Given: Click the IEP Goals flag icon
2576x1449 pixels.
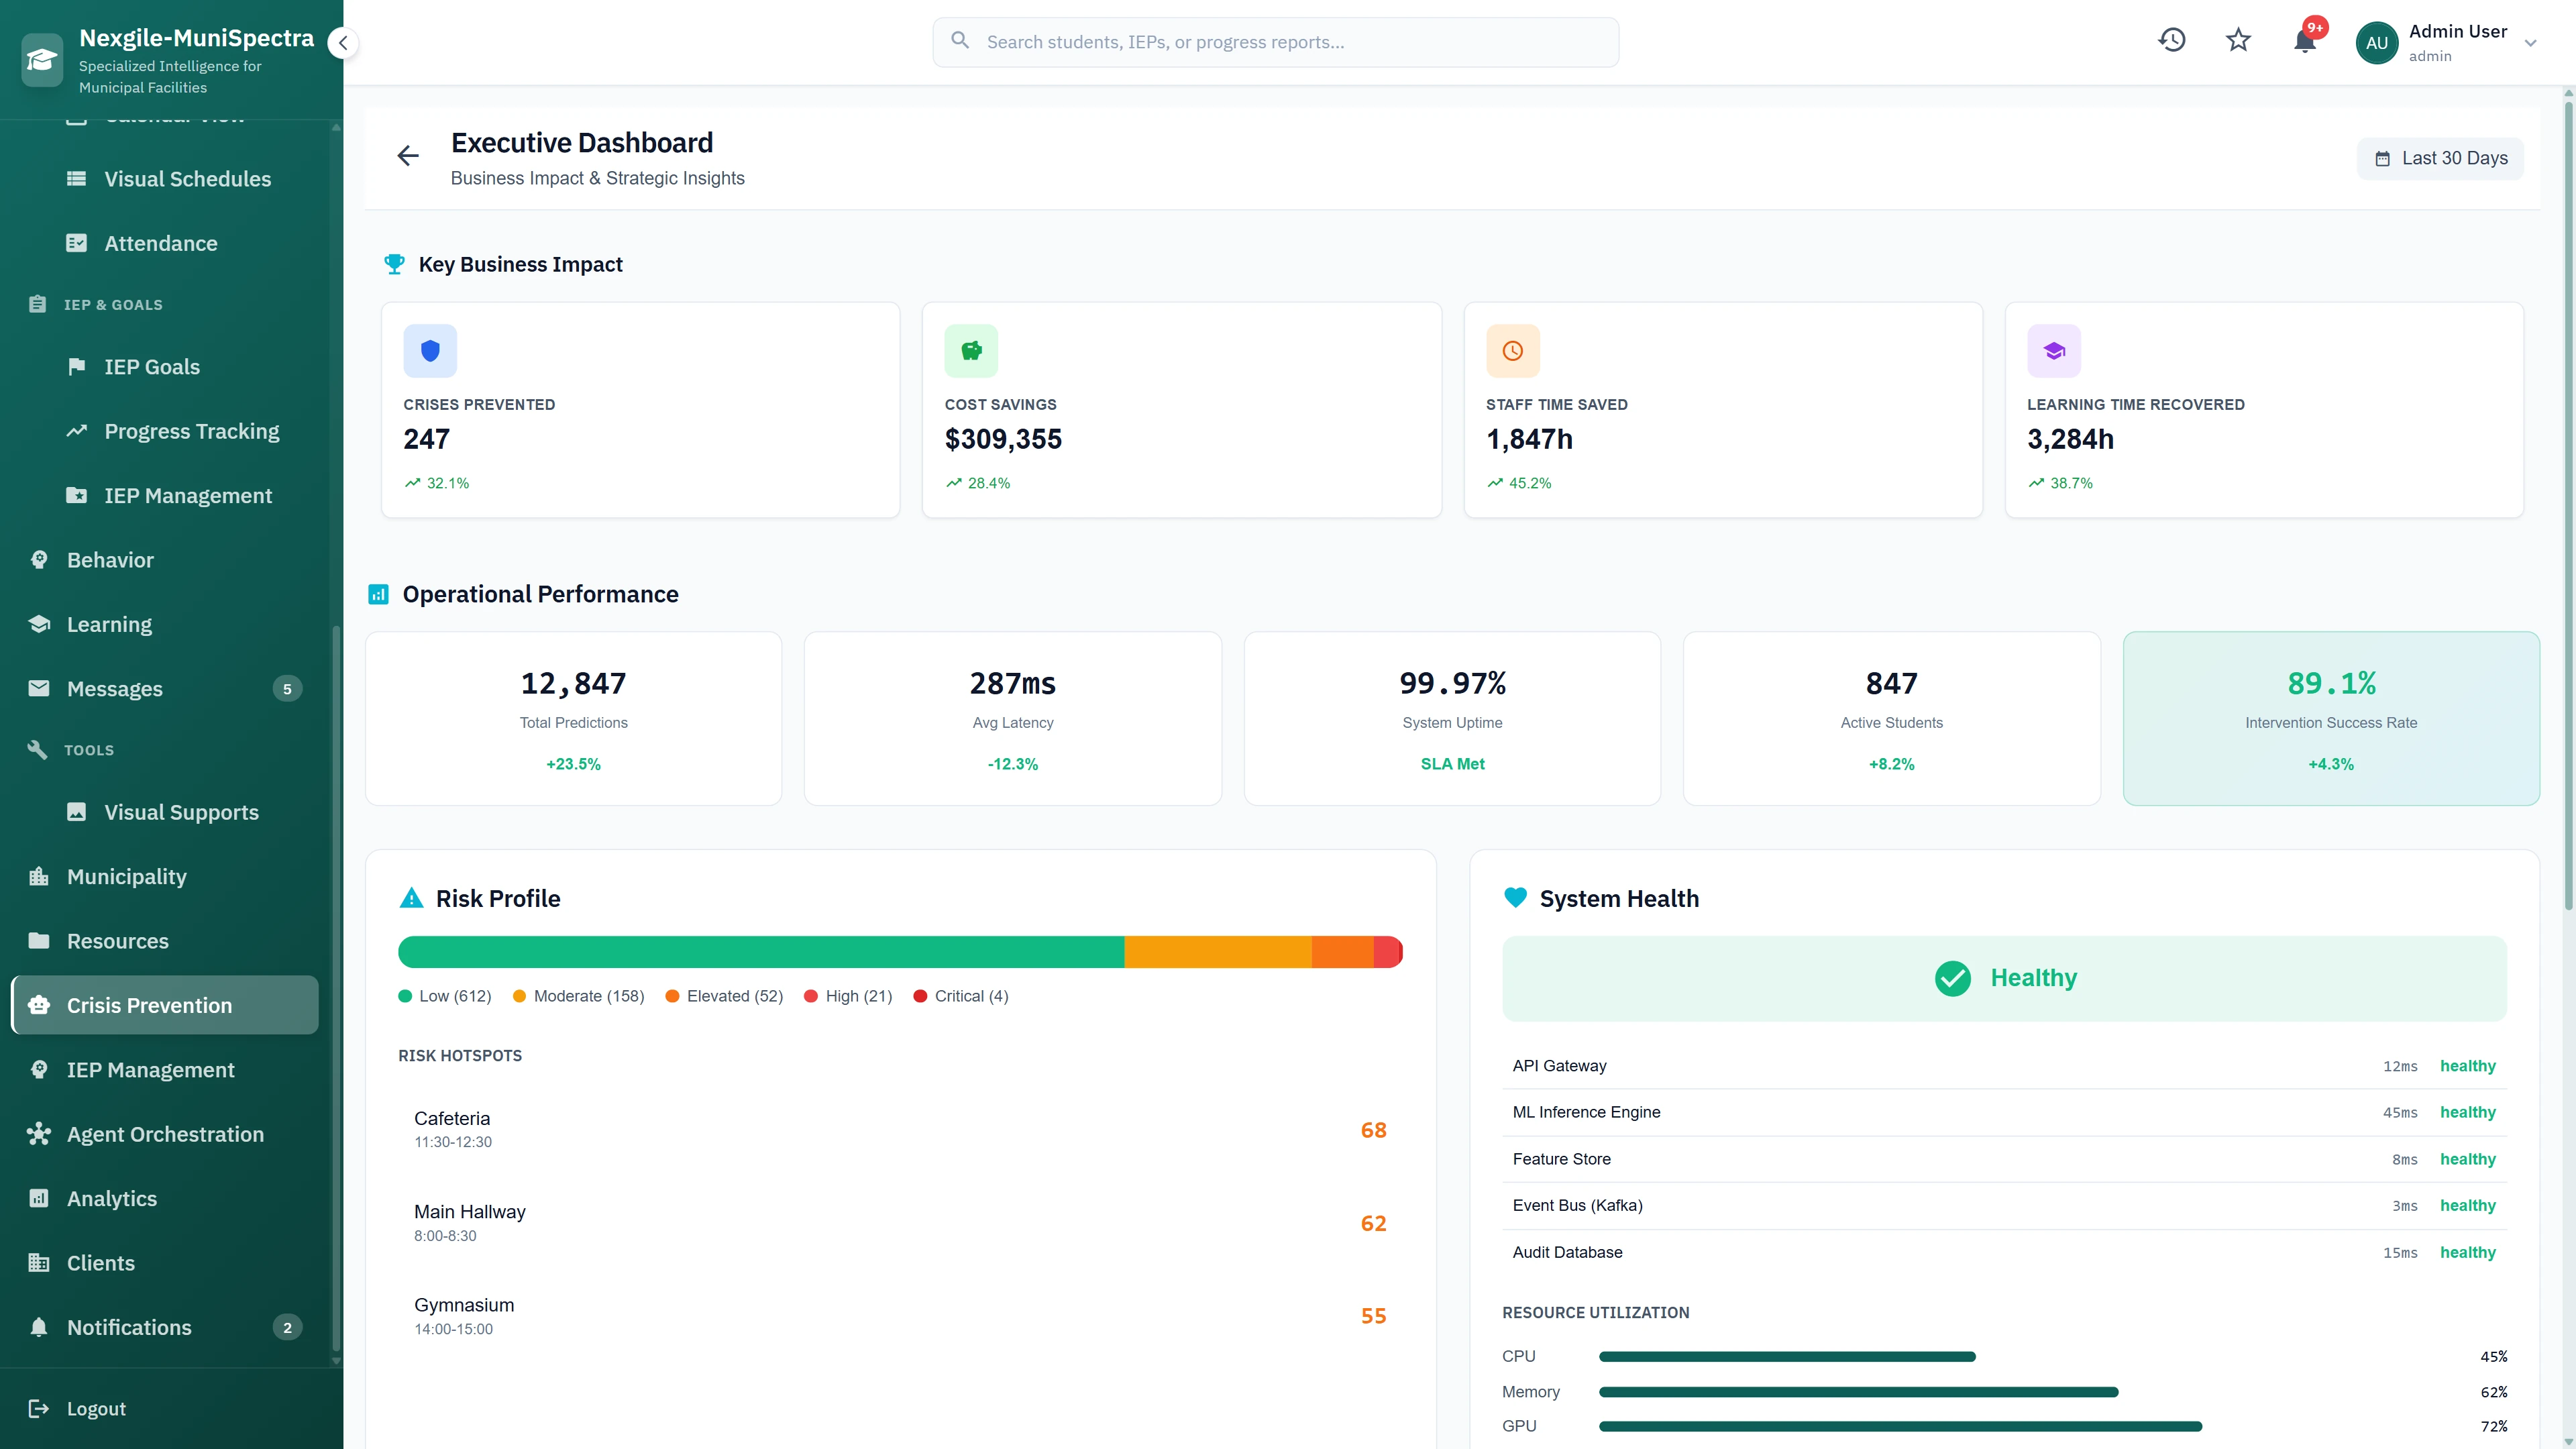Looking at the screenshot, I should 77,366.
